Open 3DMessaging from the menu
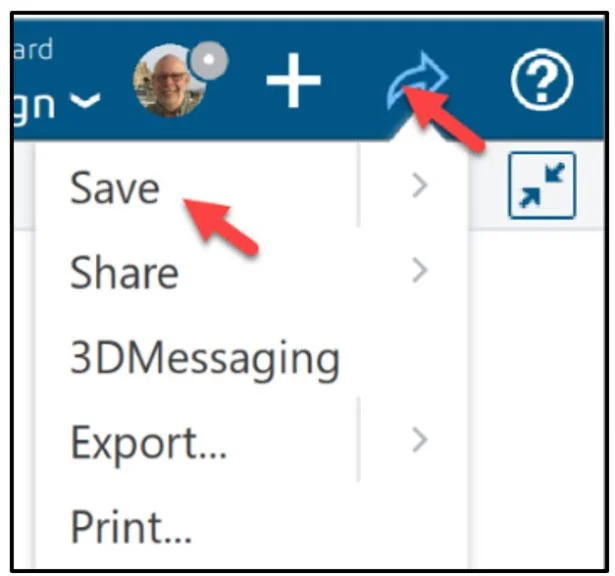Image resolution: width=615 pixels, height=576 pixels. click(x=205, y=360)
